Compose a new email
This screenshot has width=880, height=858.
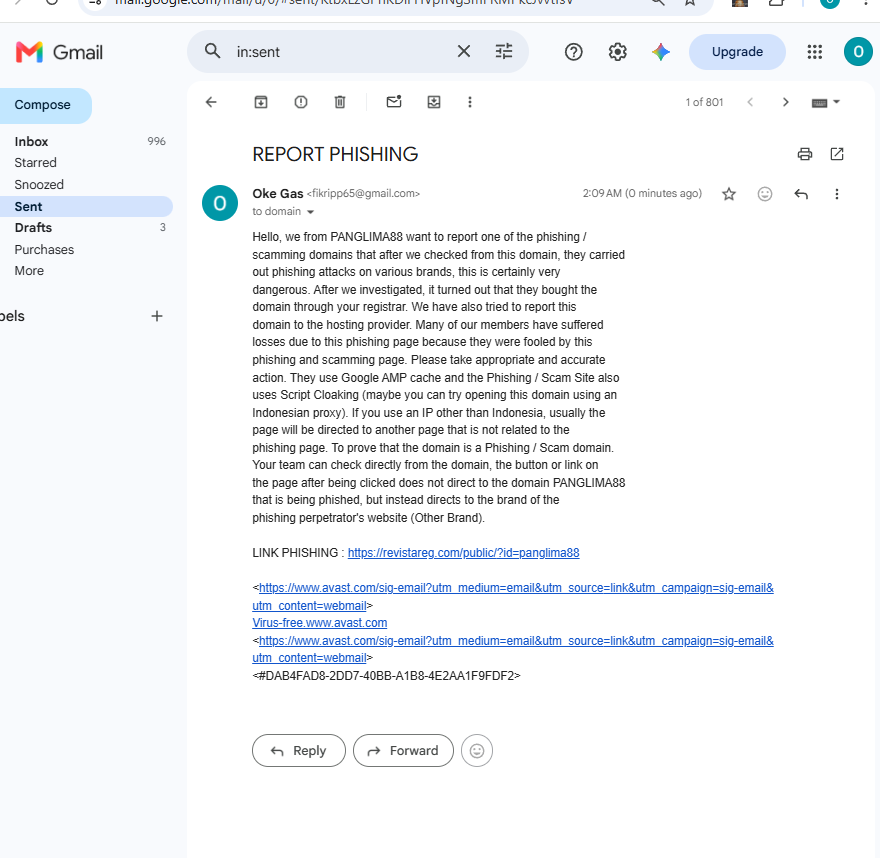tap(44, 105)
